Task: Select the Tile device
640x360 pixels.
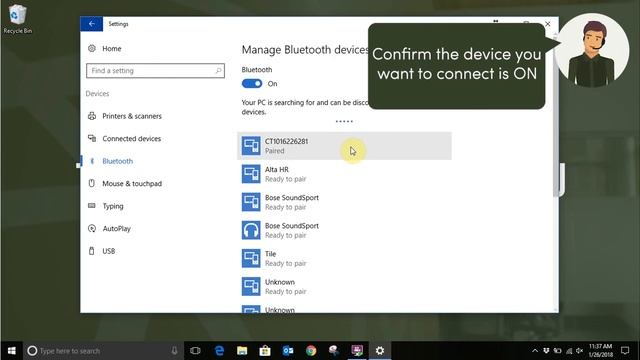Action: [x=344, y=258]
